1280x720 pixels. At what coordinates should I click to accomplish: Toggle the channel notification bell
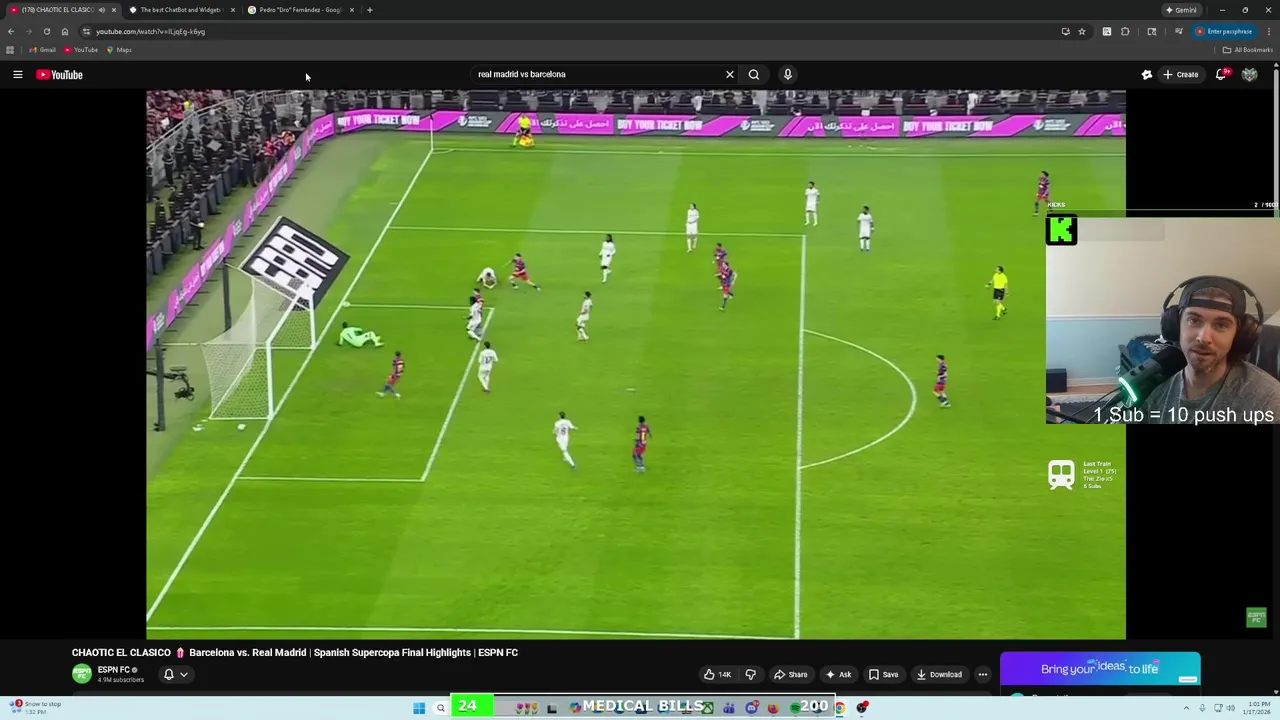[x=169, y=674]
